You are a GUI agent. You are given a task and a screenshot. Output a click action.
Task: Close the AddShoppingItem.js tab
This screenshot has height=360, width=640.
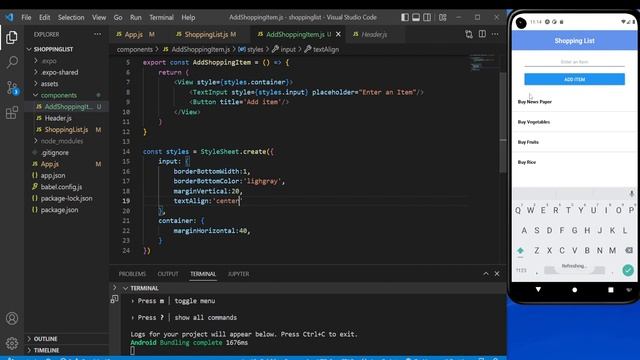click(338, 34)
